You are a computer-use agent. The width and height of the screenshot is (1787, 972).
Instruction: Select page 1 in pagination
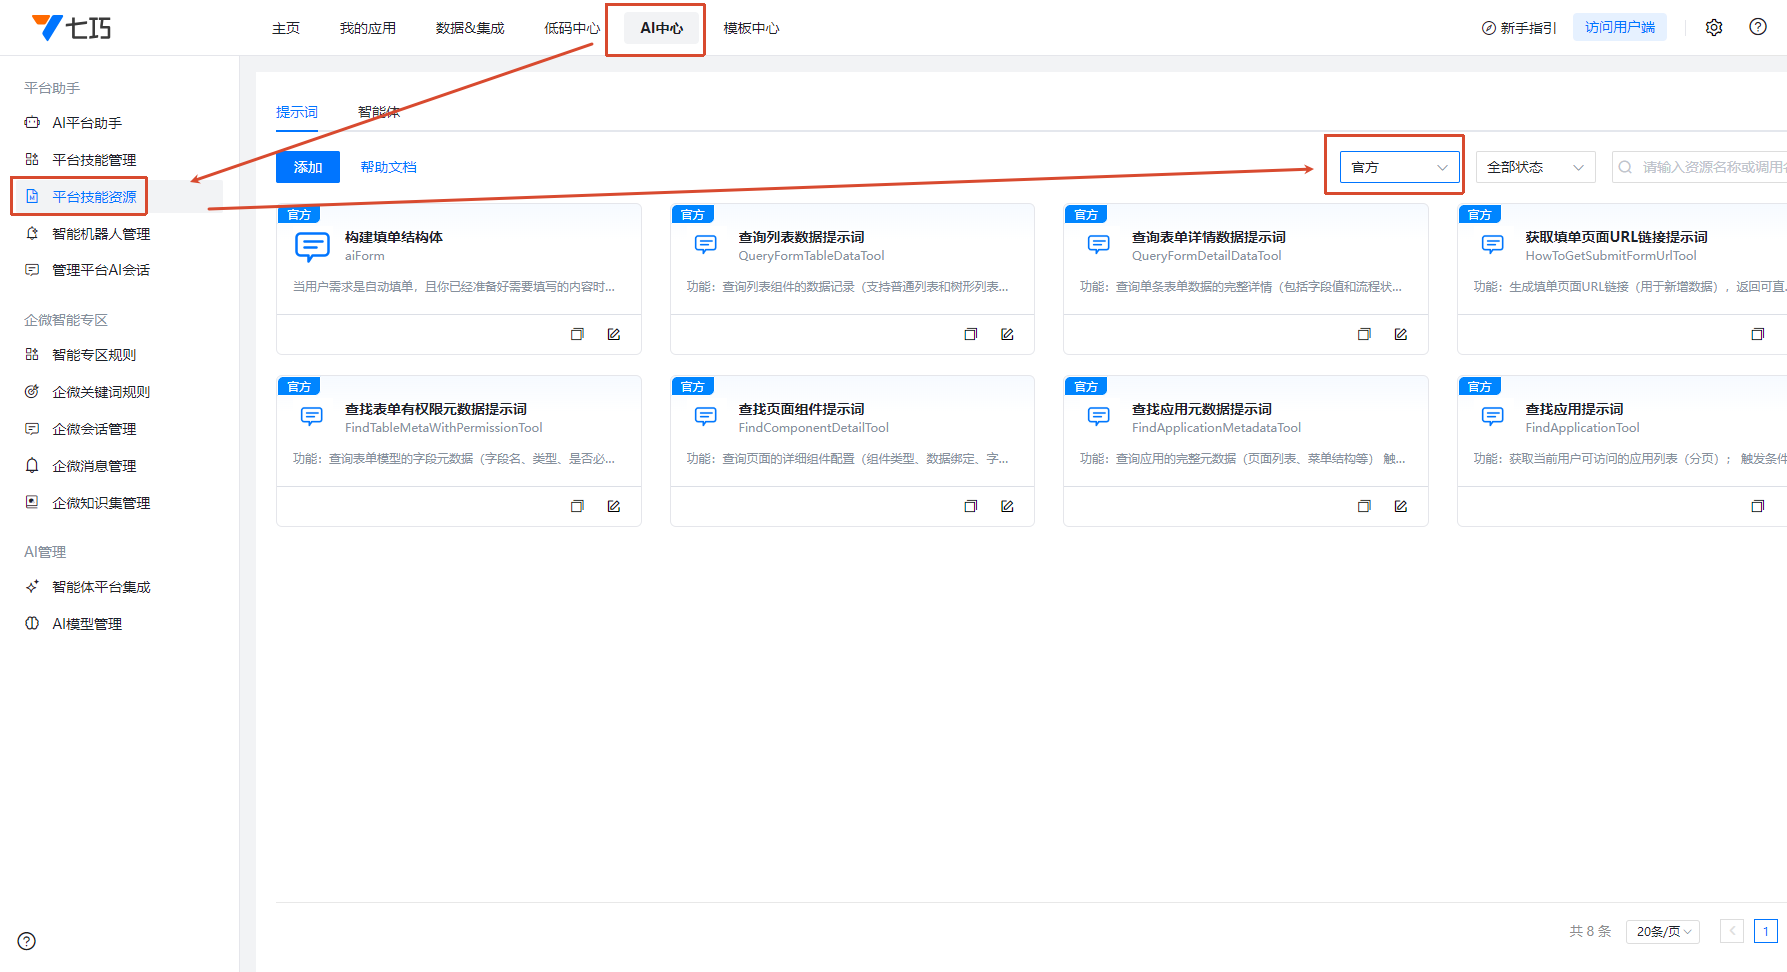[x=1766, y=931]
